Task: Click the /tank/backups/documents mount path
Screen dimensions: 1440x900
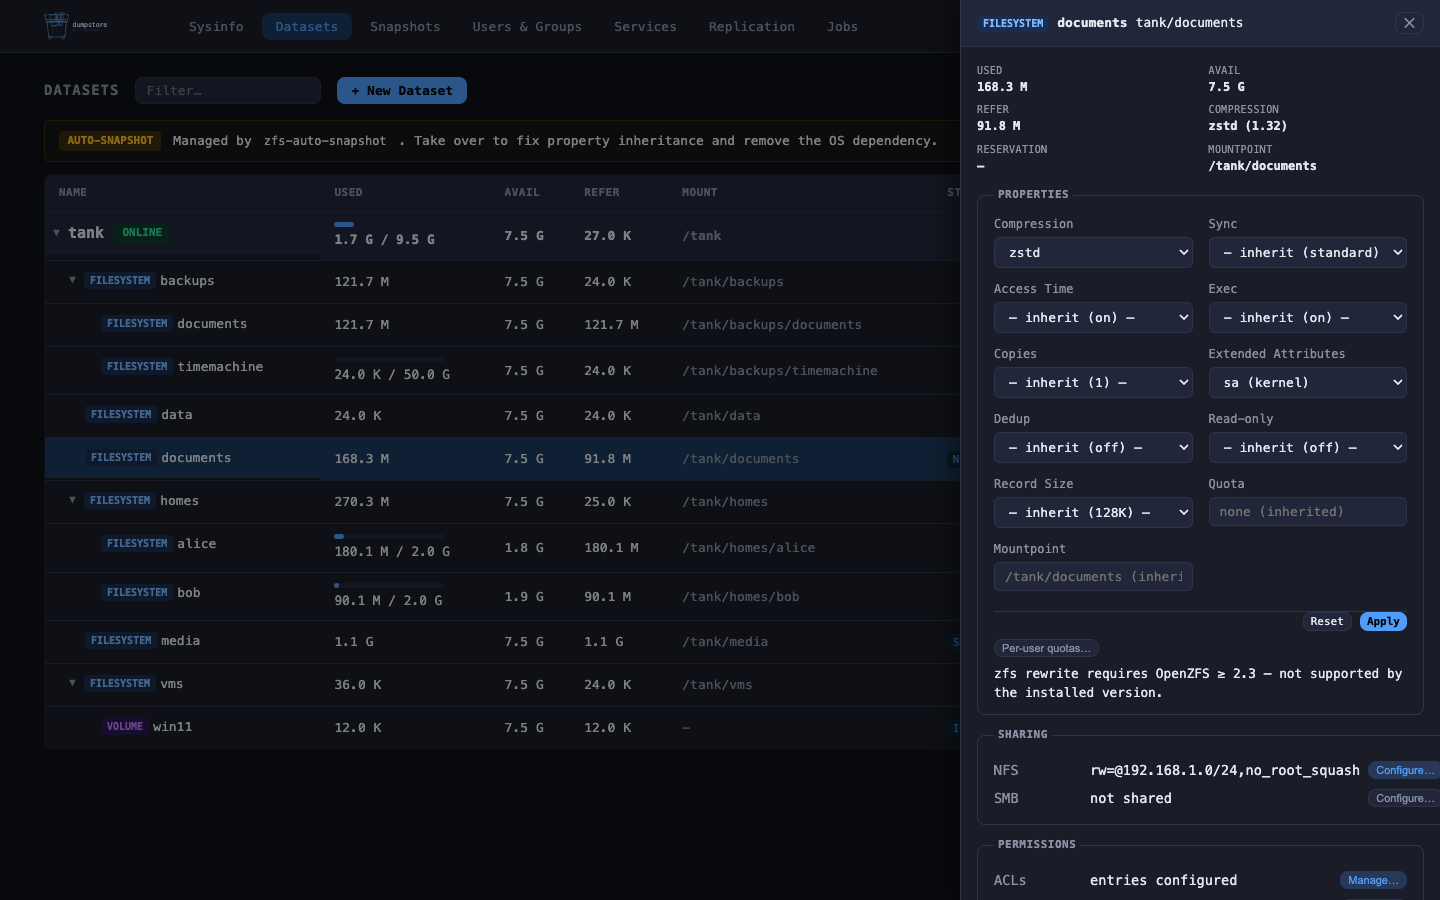Action: 772,325
